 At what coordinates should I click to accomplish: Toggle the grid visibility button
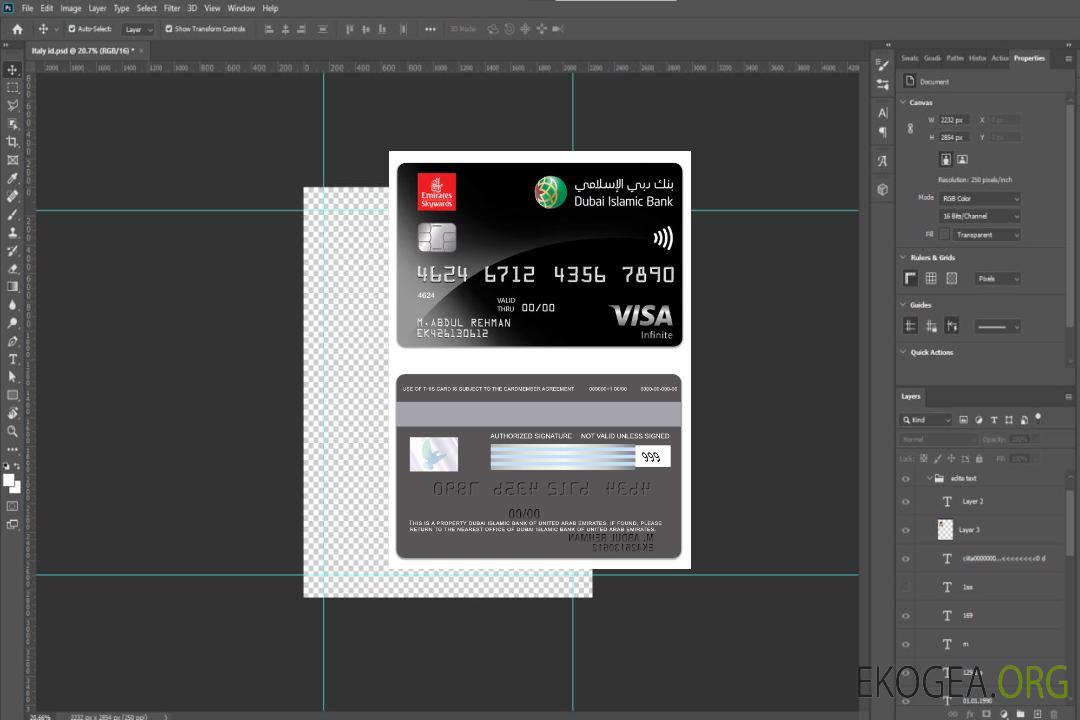click(931, 278)
